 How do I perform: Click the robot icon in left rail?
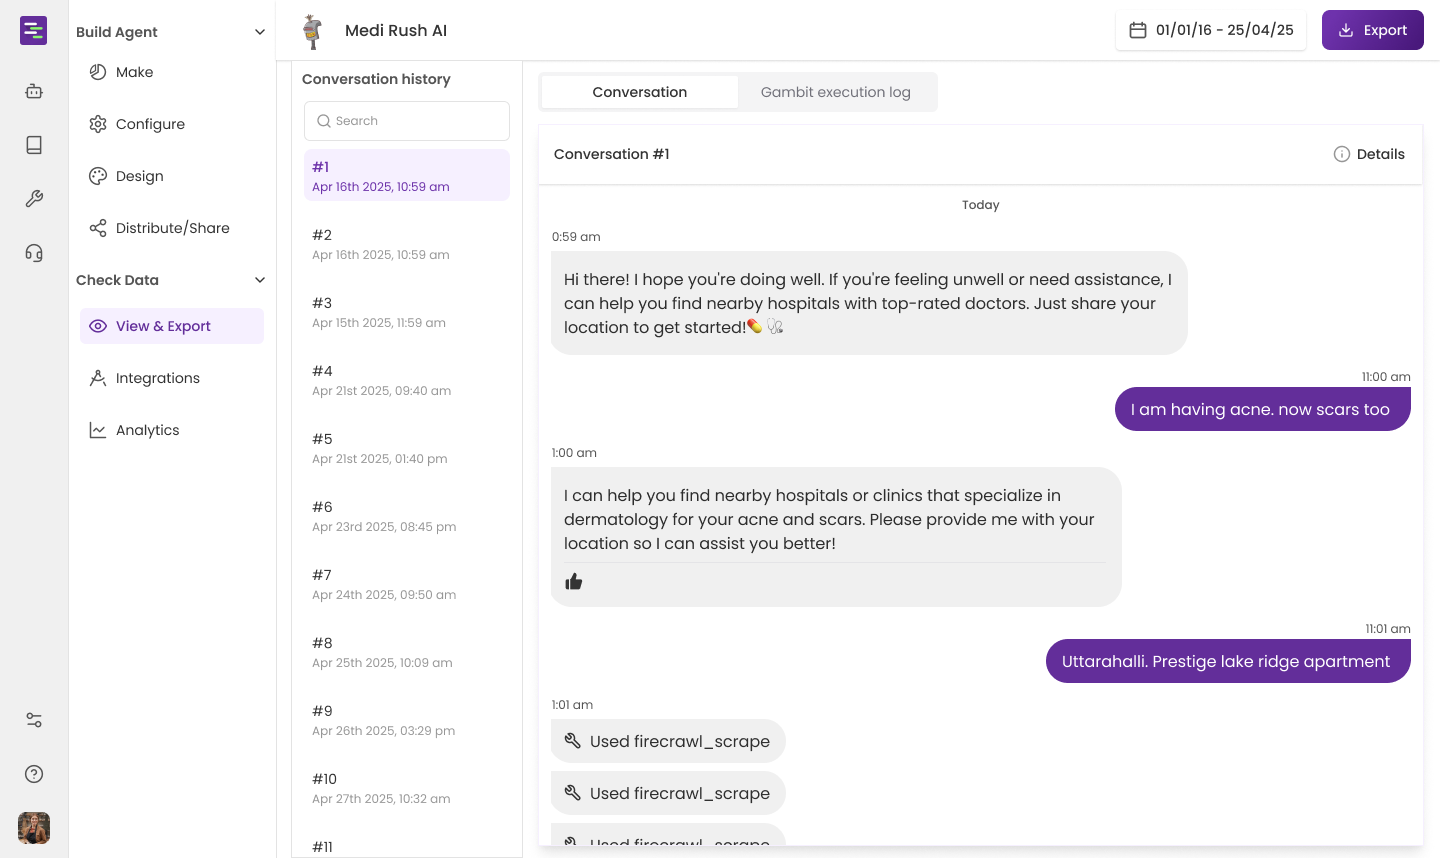coord(34,92)
